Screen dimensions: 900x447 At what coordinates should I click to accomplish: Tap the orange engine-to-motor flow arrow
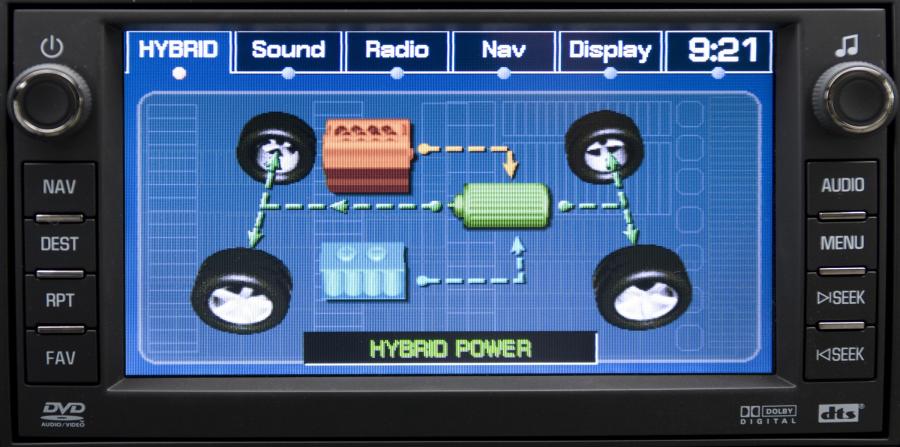point(468,159)
